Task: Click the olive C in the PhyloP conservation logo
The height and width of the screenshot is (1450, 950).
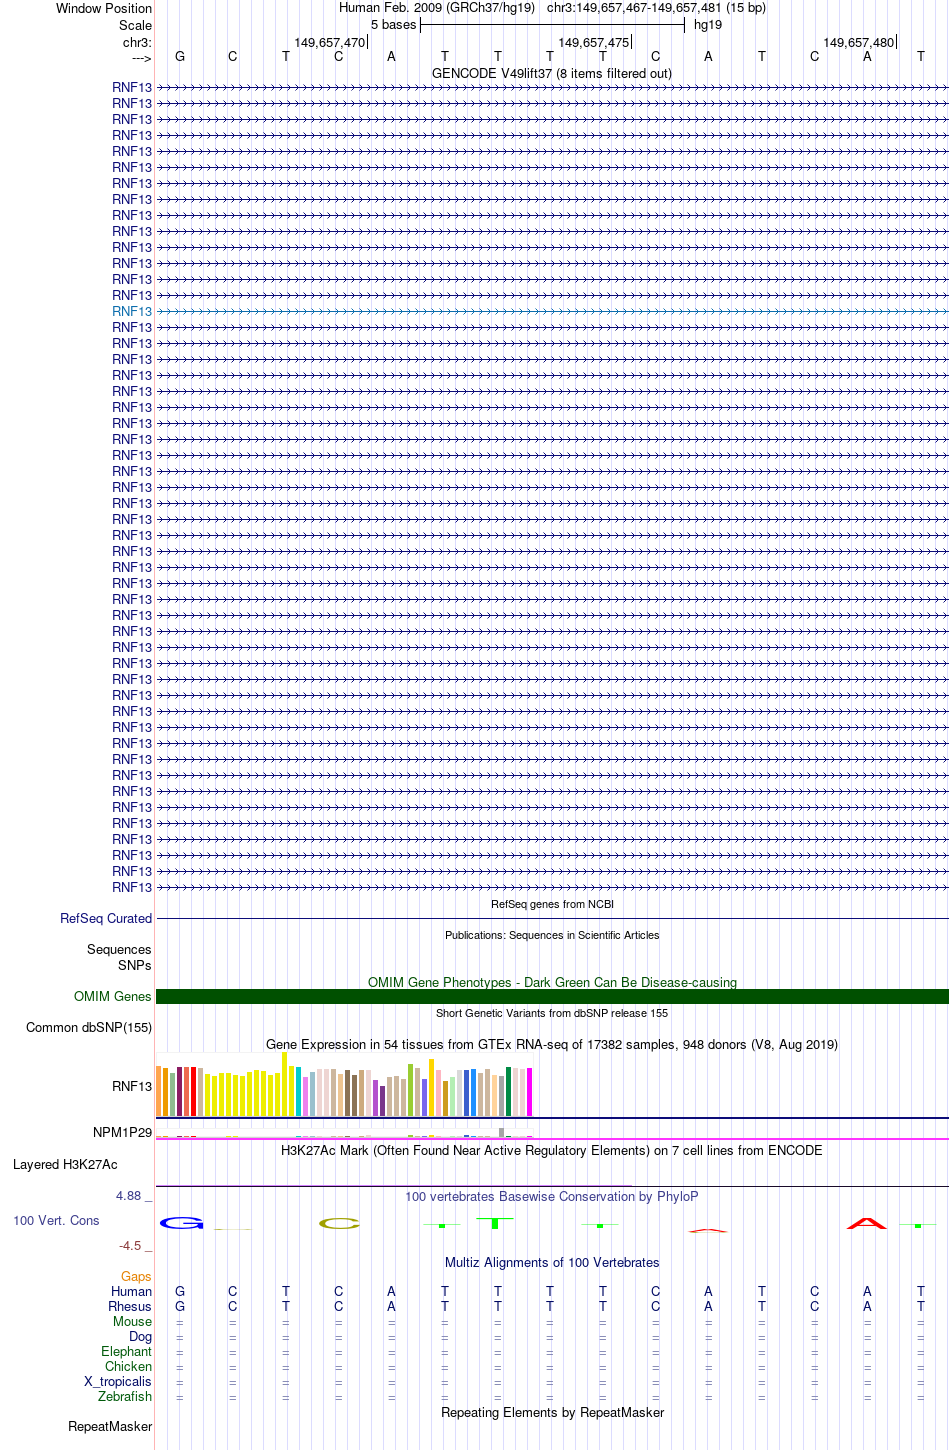Action: [x=339, y=1224]
